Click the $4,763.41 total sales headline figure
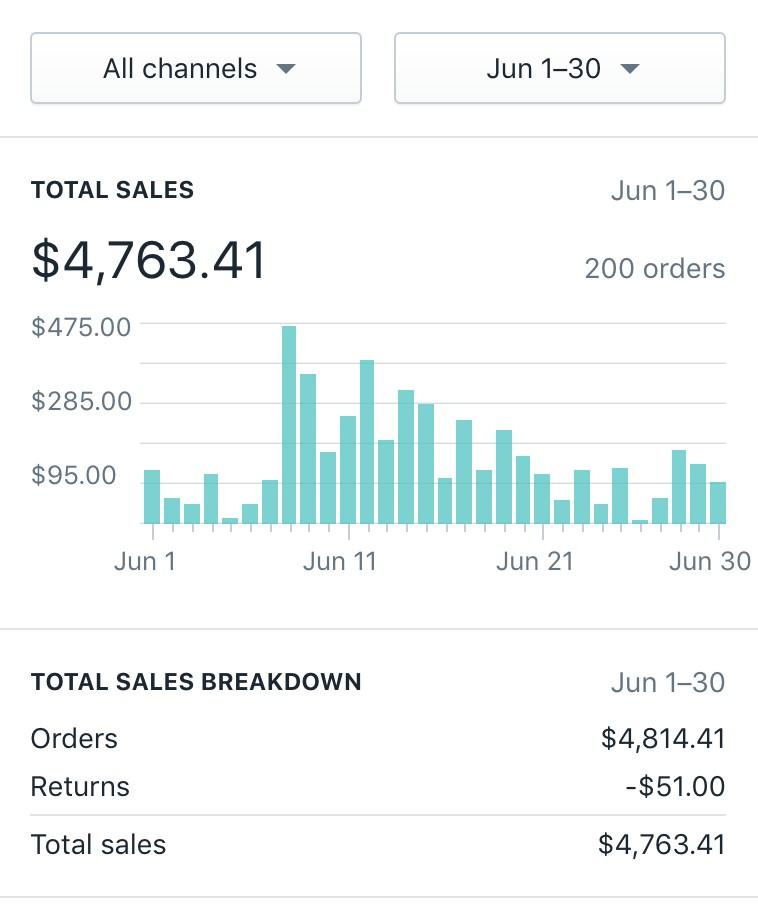 [x=149, y=260]
